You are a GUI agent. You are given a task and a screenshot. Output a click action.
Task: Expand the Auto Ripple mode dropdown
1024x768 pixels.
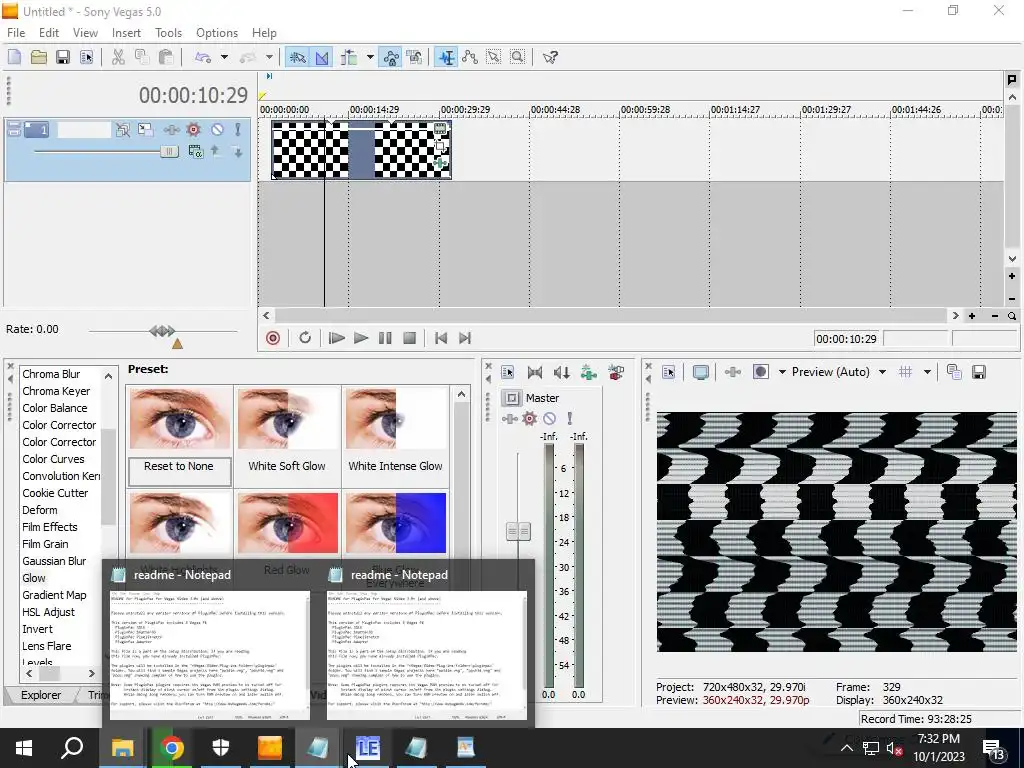coord(370,57)
